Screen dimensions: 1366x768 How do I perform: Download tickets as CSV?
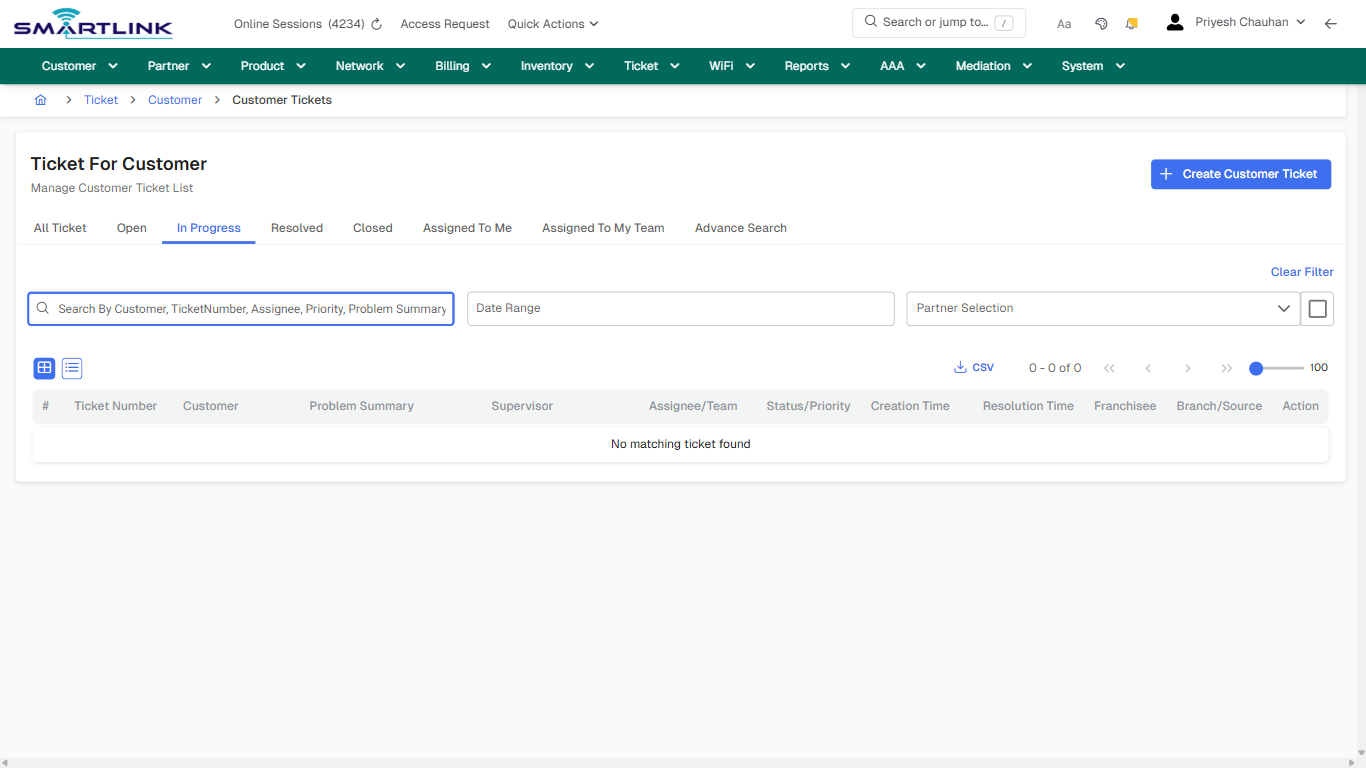tap(973, 367)
